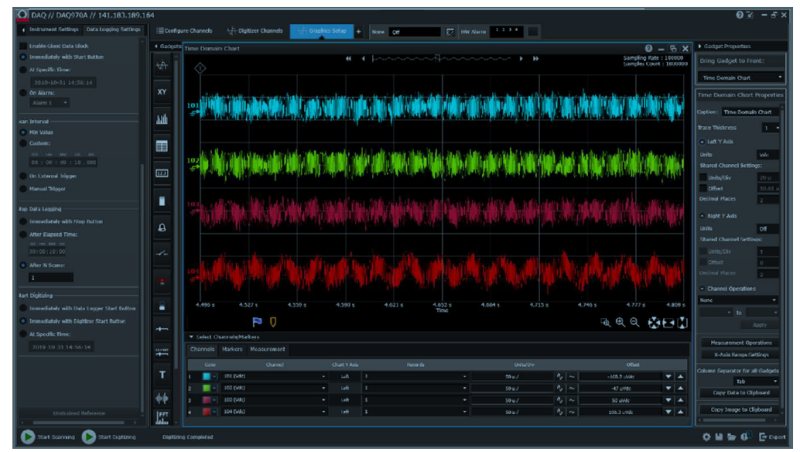The image size is (800, 452).
Task: Open the Bring Gadget to Front dropdown
Action: coord(741,78)
